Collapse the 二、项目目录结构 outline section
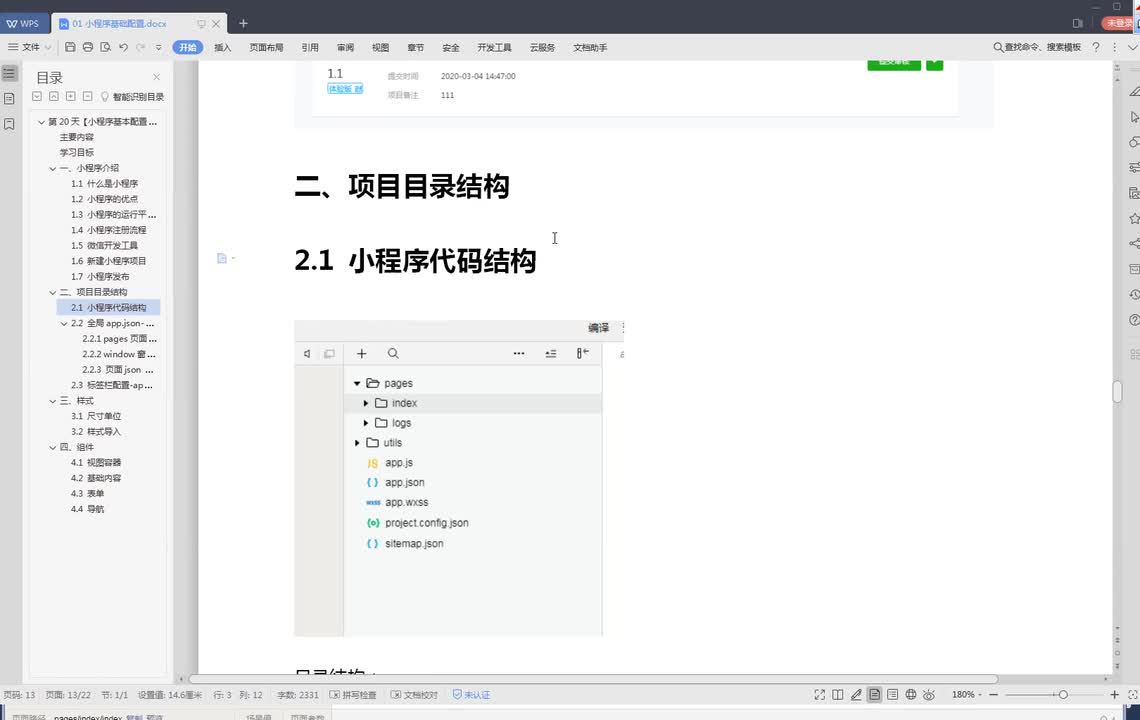Viewport: 1140px width, 720px height. point(52,292)
